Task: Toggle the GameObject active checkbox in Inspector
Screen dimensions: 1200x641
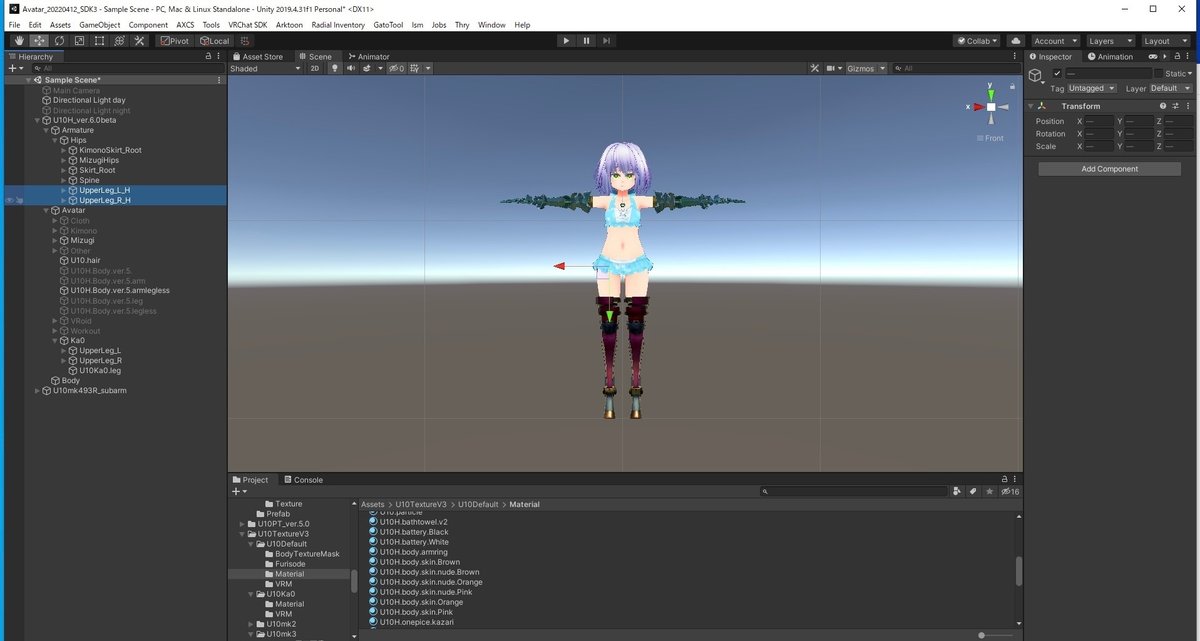Action: coord(1057,74)
